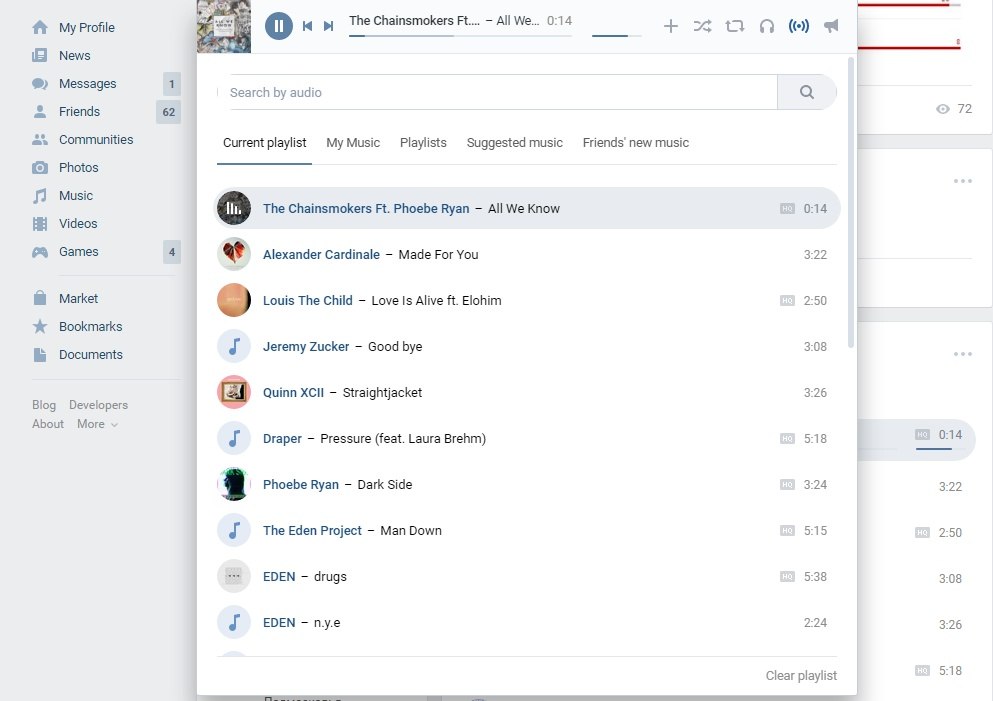The width and height of the screenshot is (993, 701).
Task: Play Draper Pressure note icon
Action: pos(234,438)
